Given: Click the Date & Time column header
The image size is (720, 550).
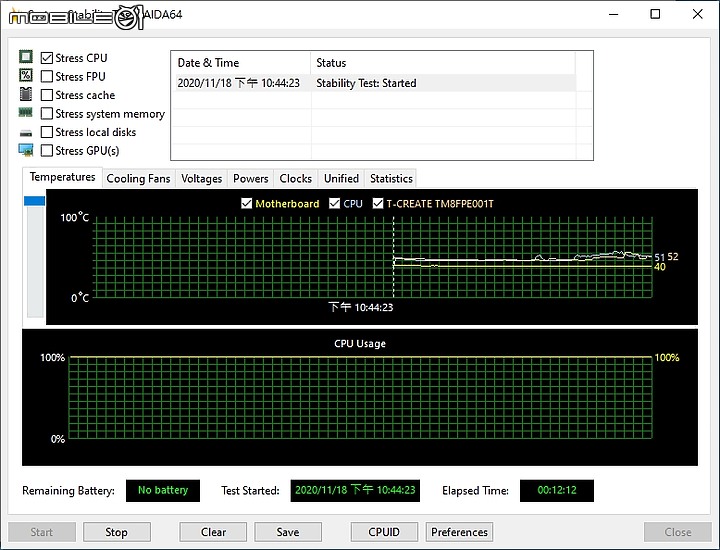Looking at the screenshot, I should coord(241,63).
